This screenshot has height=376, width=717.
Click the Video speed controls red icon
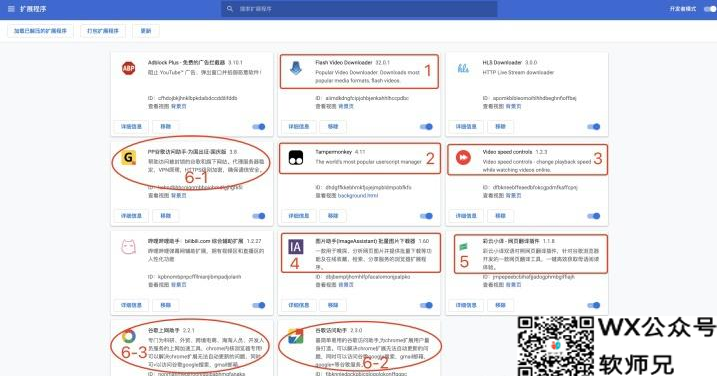(463, 158)
